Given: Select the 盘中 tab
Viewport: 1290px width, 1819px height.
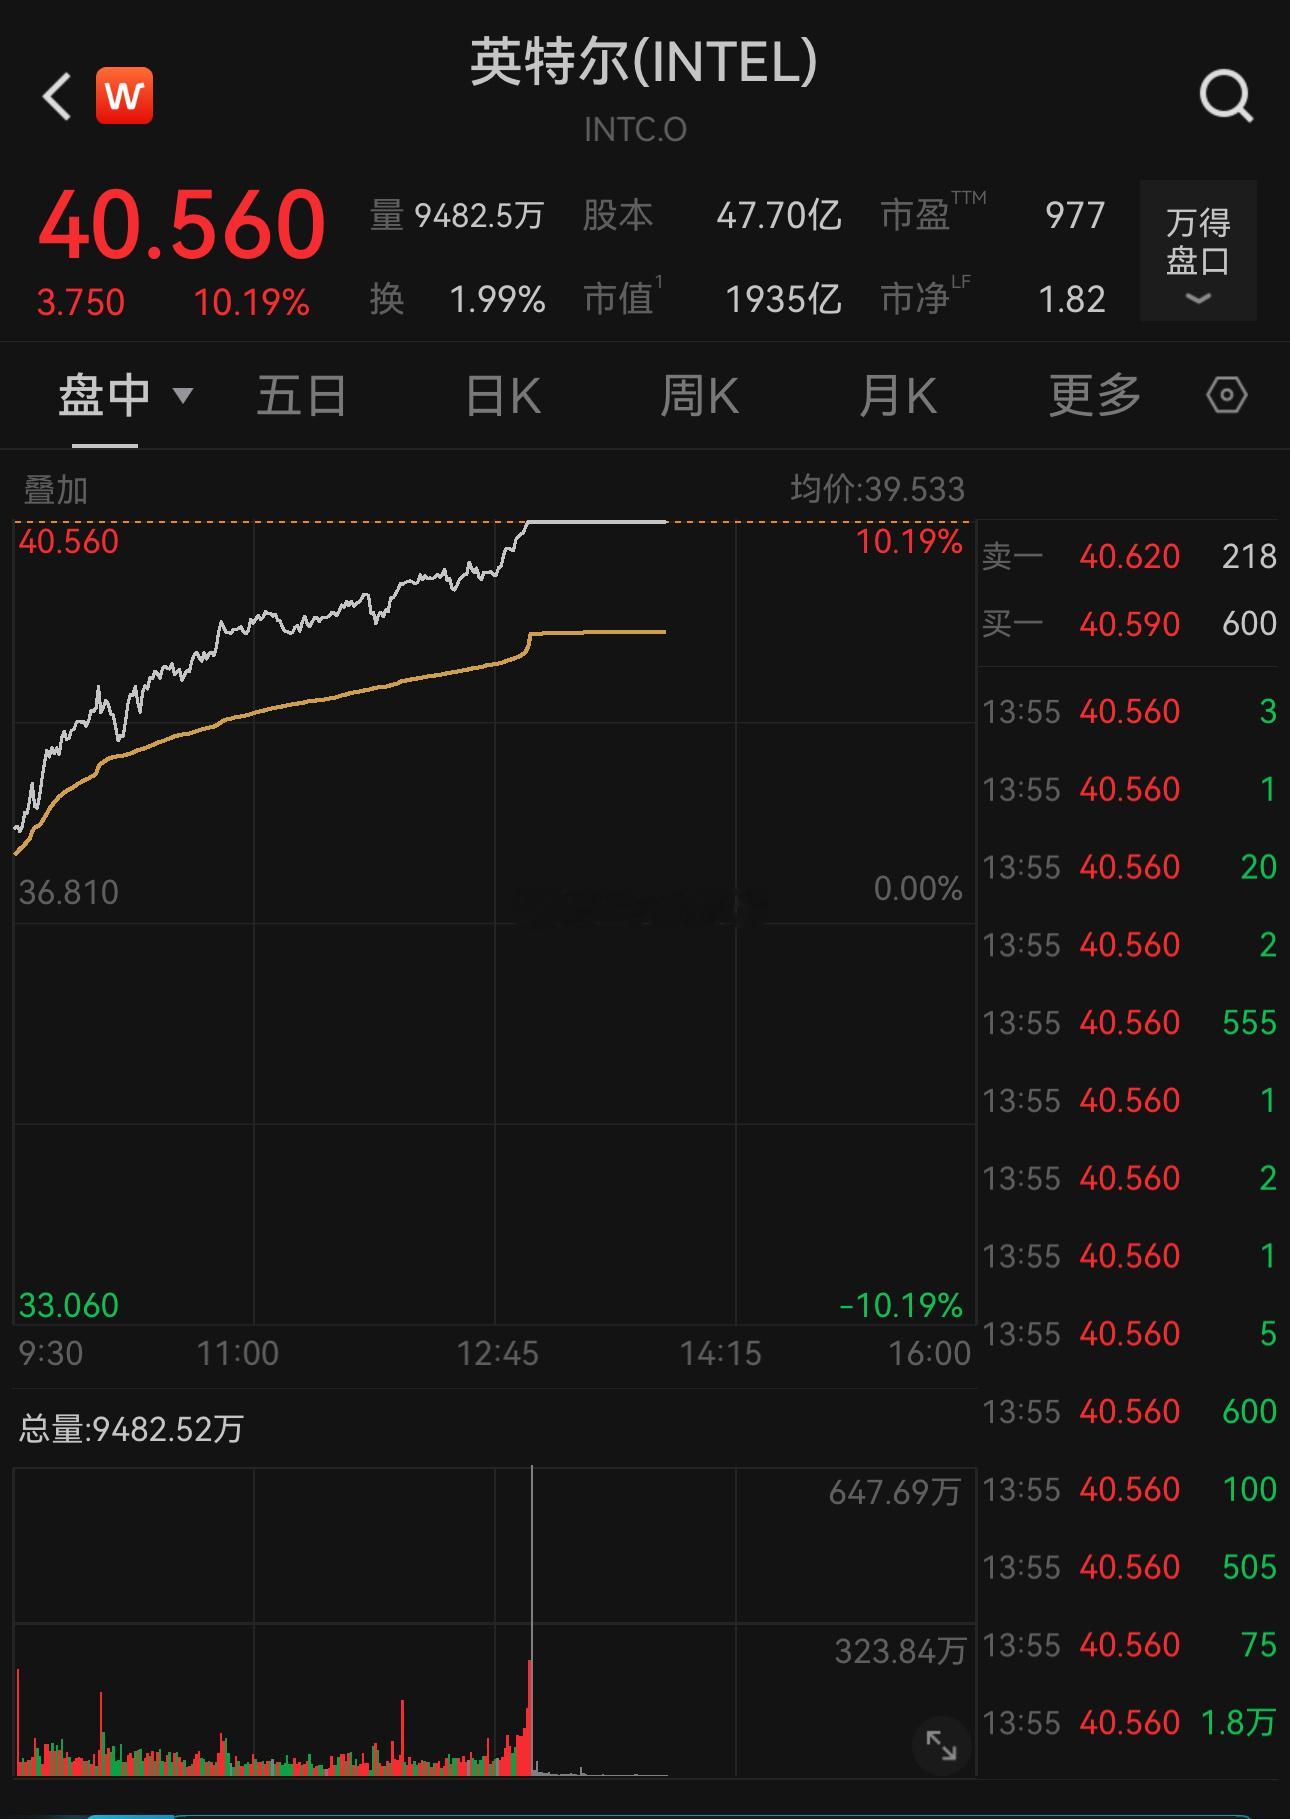Looking at the screenshot, I should (104, 395).
